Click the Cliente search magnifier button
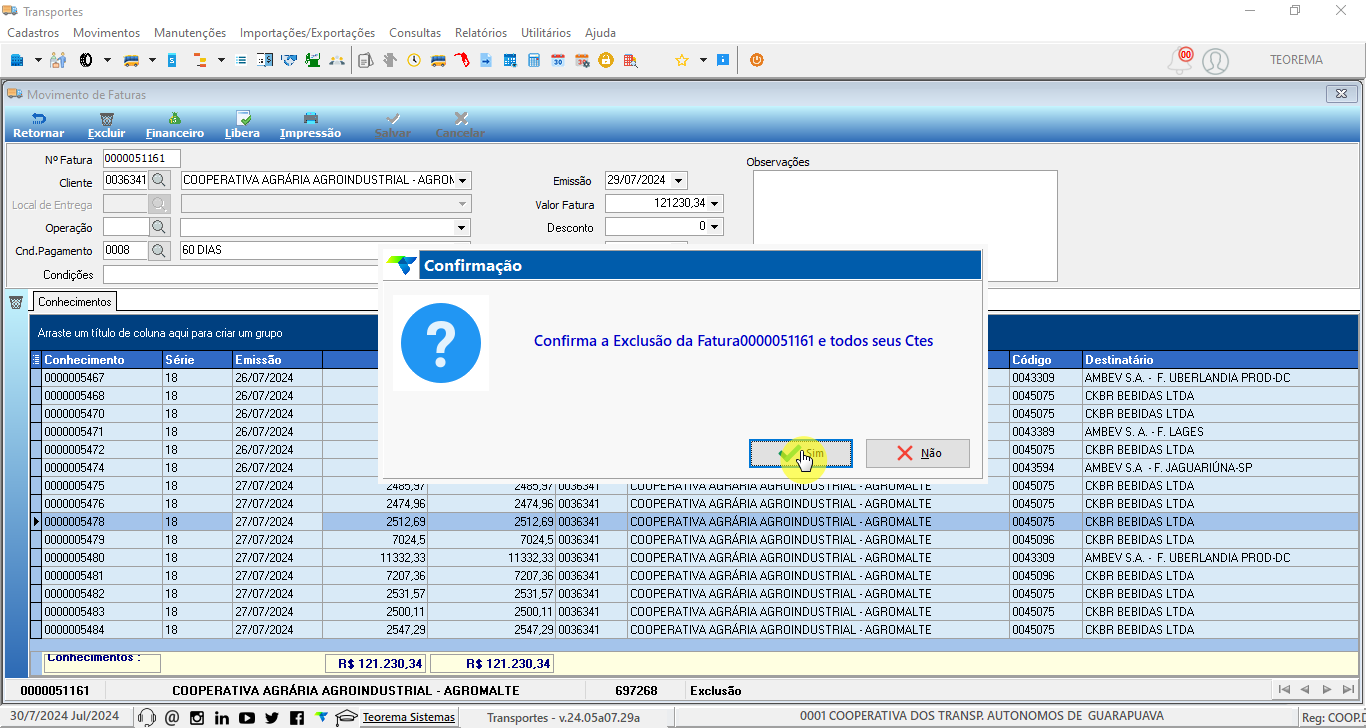Viewport: 1366px width, 728px height. tap(160, 181)
